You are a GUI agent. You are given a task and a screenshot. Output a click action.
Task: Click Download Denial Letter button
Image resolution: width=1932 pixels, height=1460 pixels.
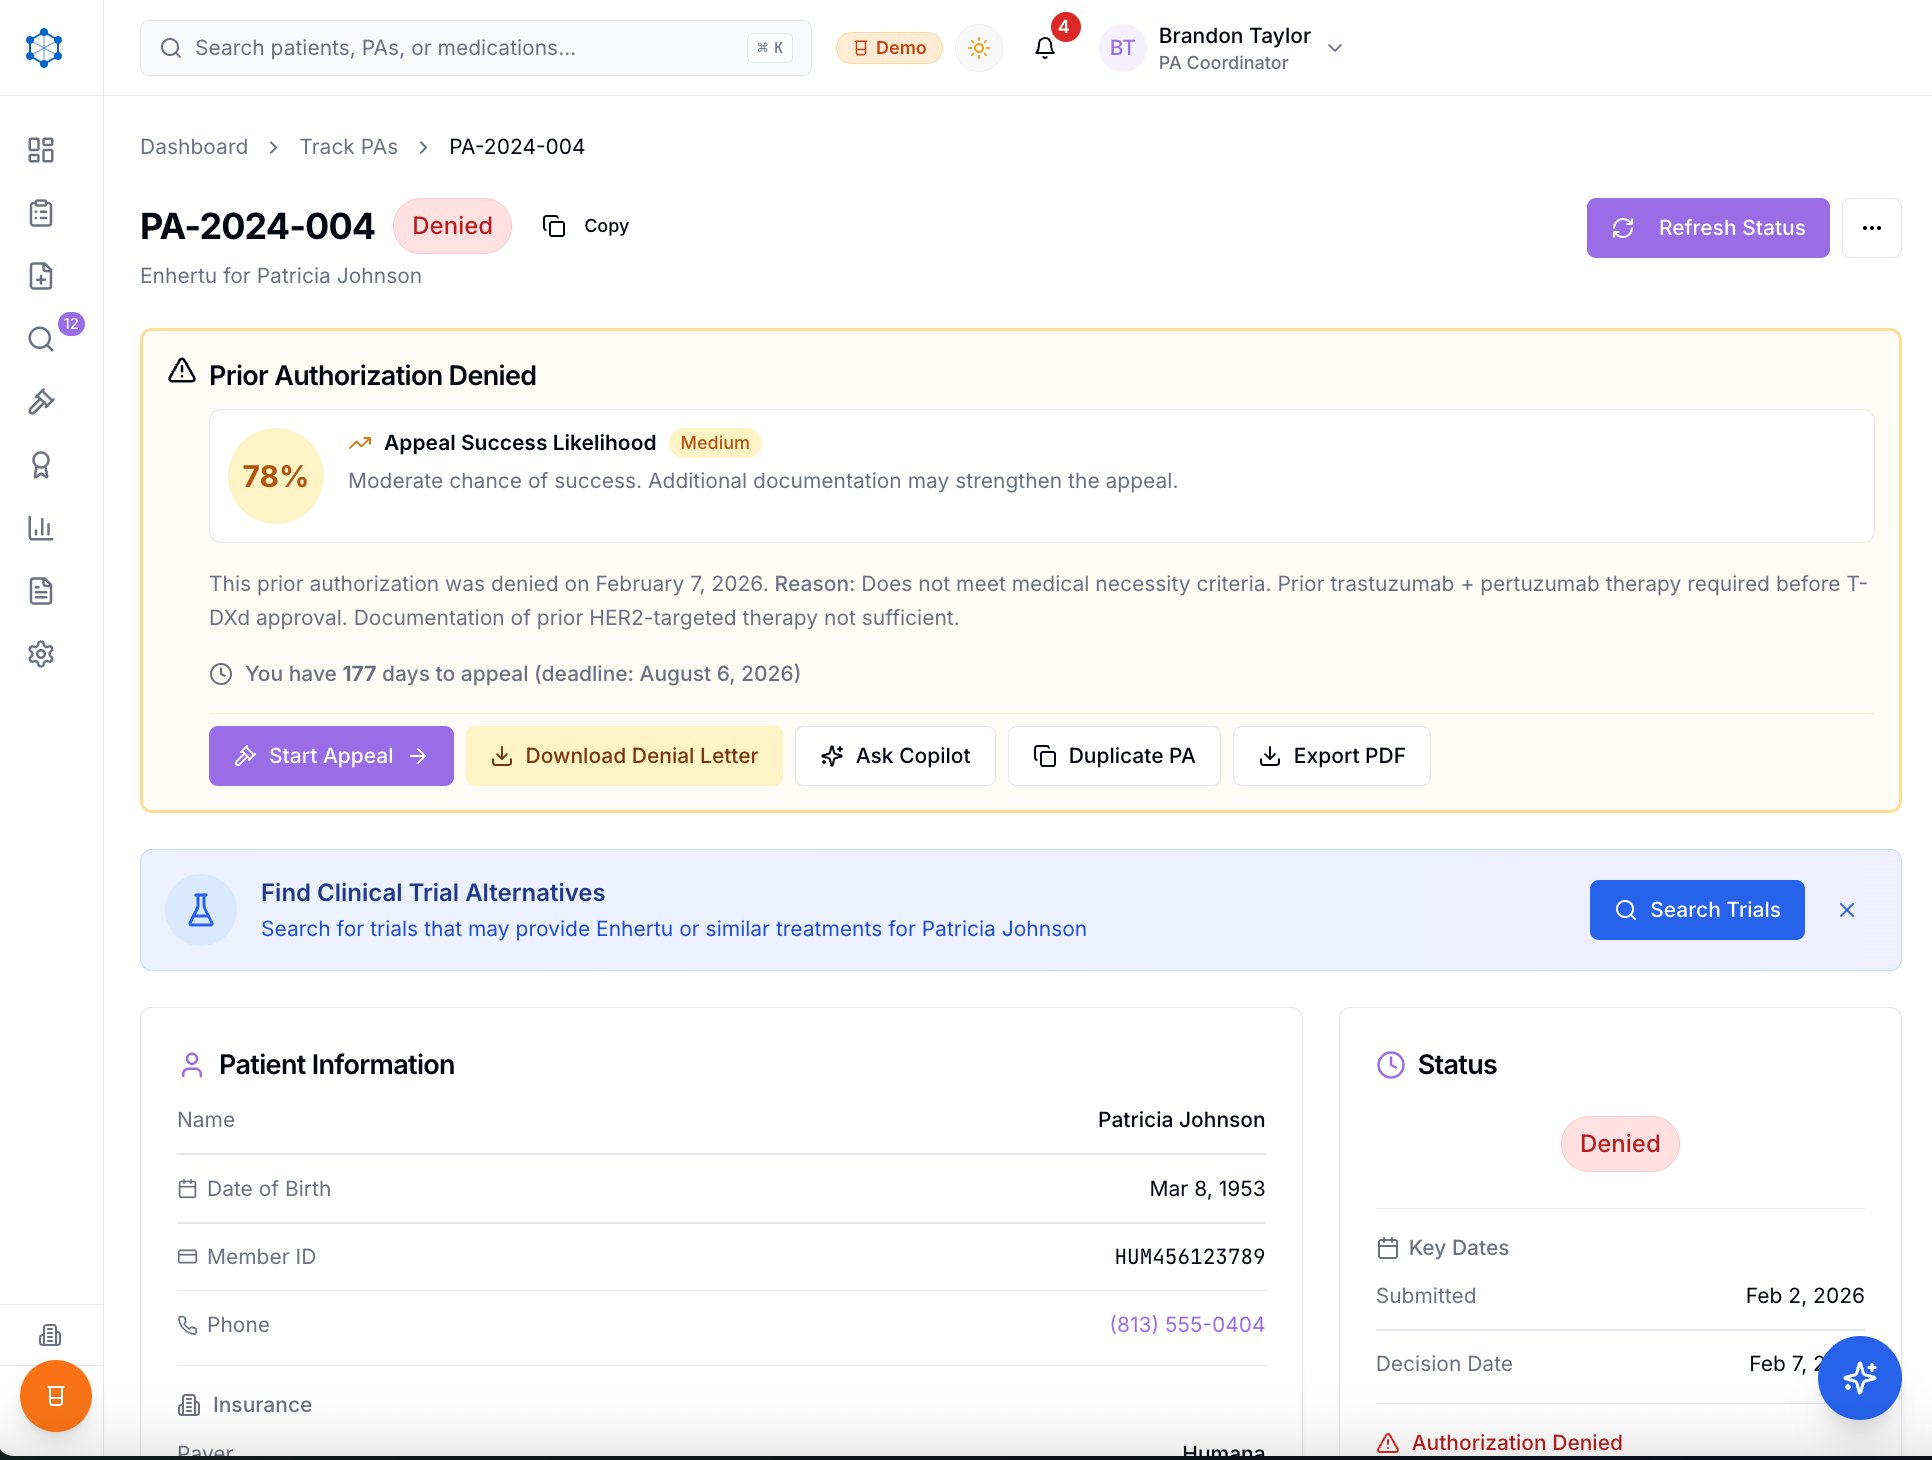click(624, 756)
